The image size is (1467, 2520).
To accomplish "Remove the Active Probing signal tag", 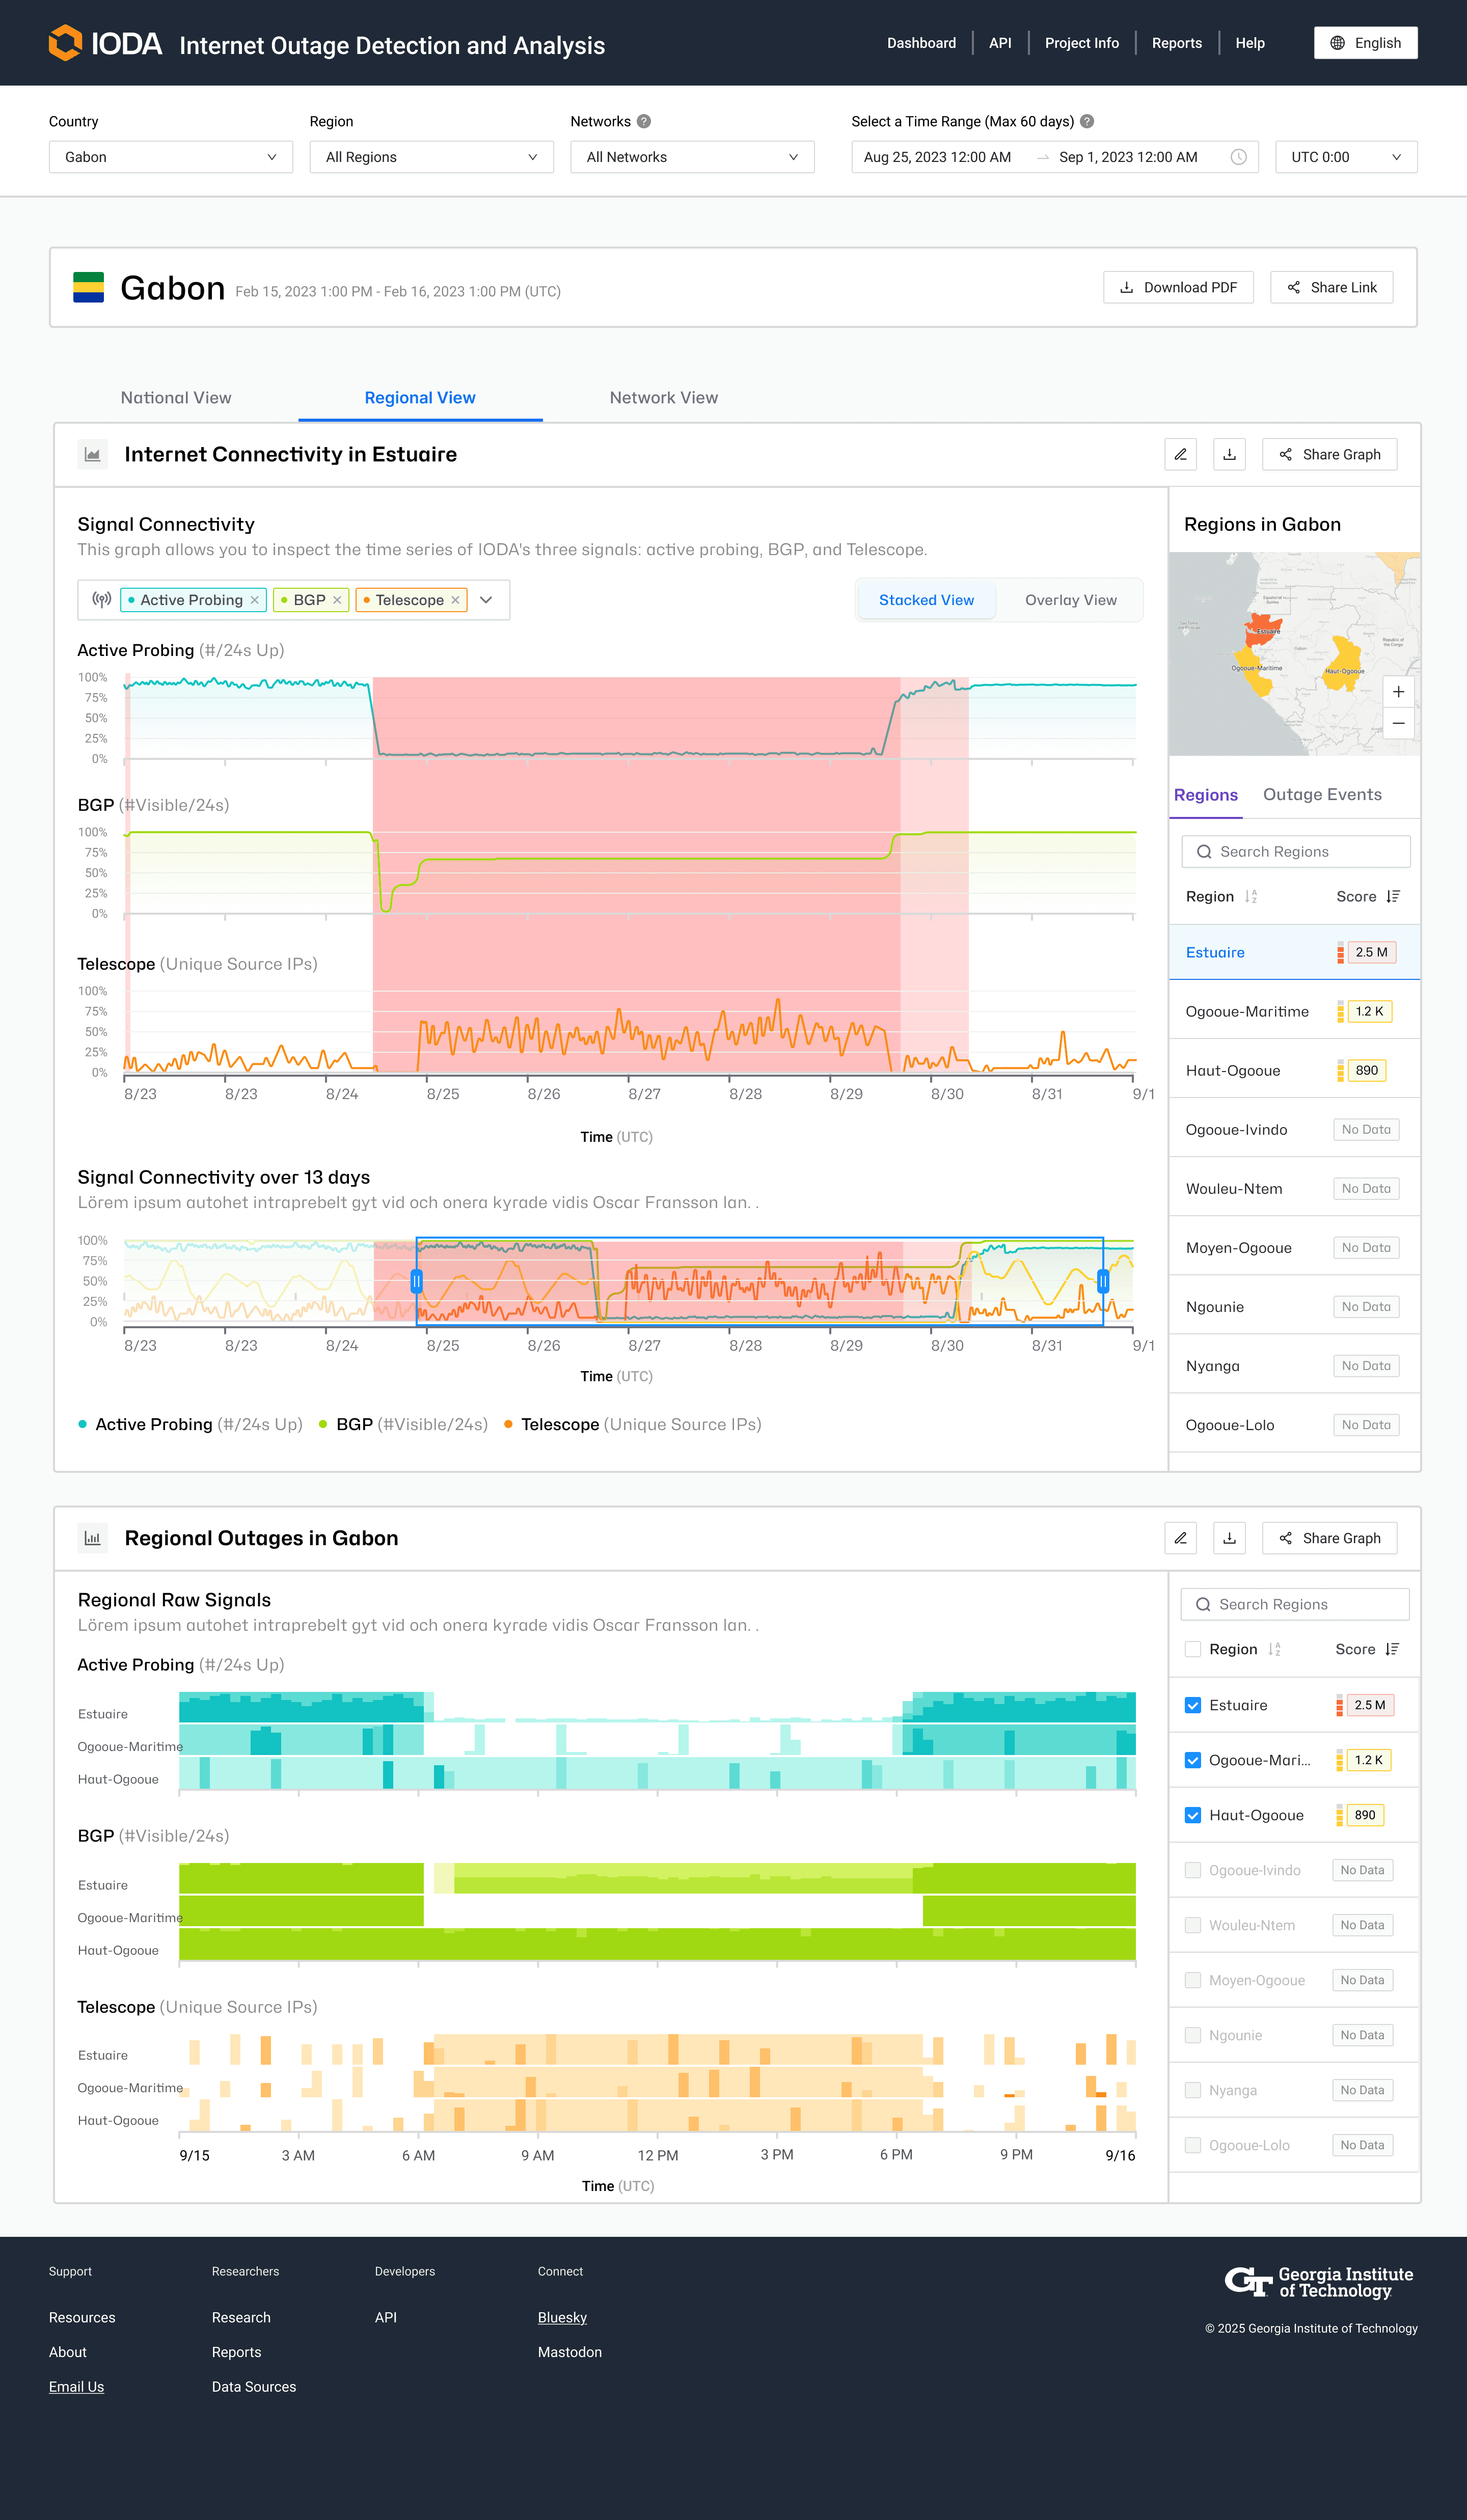I will coord(255,600).
